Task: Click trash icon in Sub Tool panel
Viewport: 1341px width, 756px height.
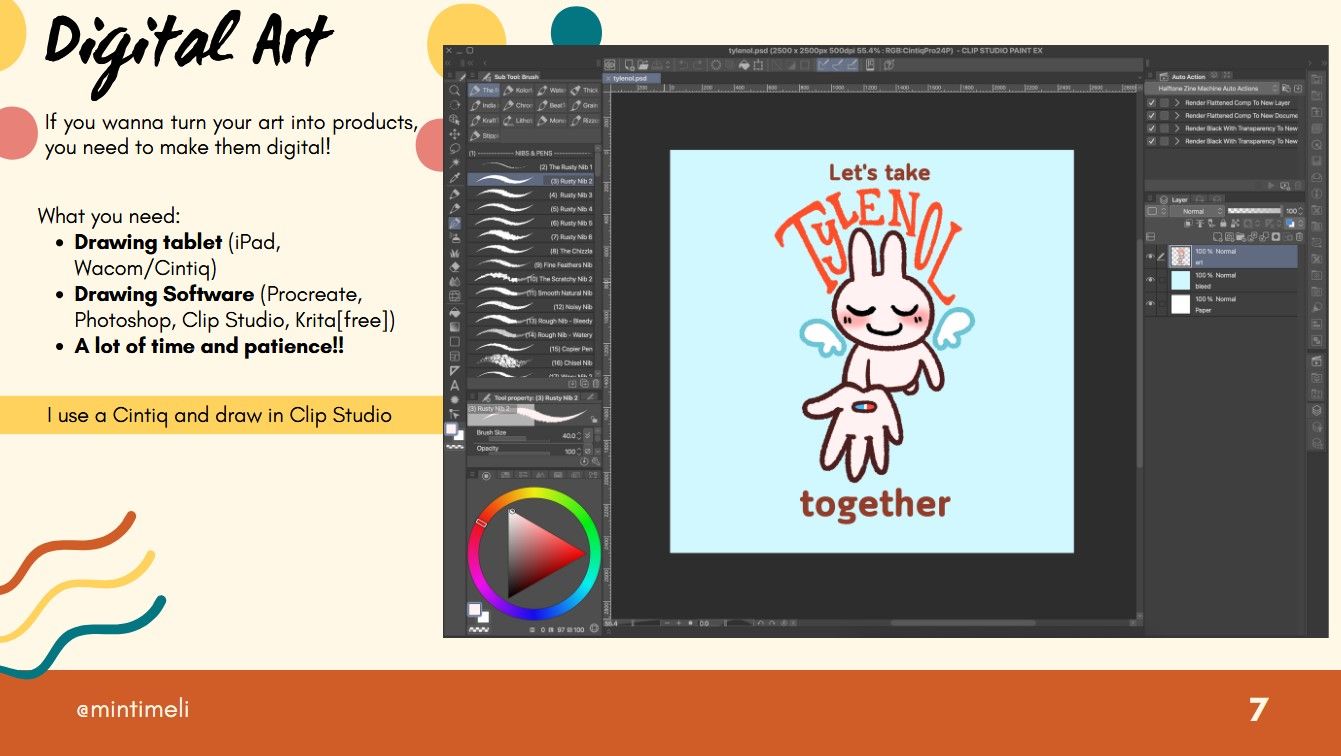Action: point(596,383)
